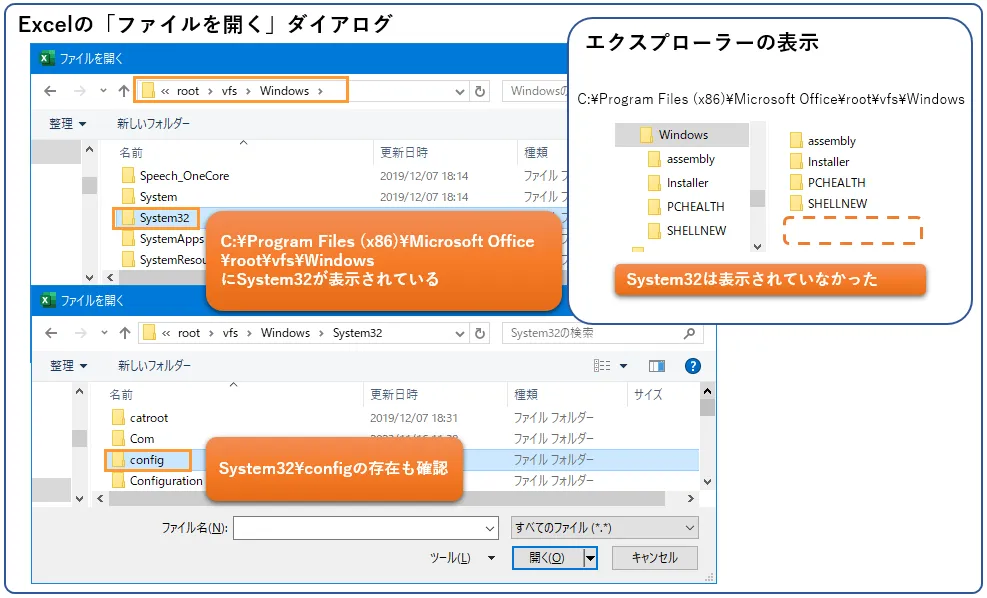Open 整理 menu in System32 dialog
987x598 pixels.
(68, 366)
